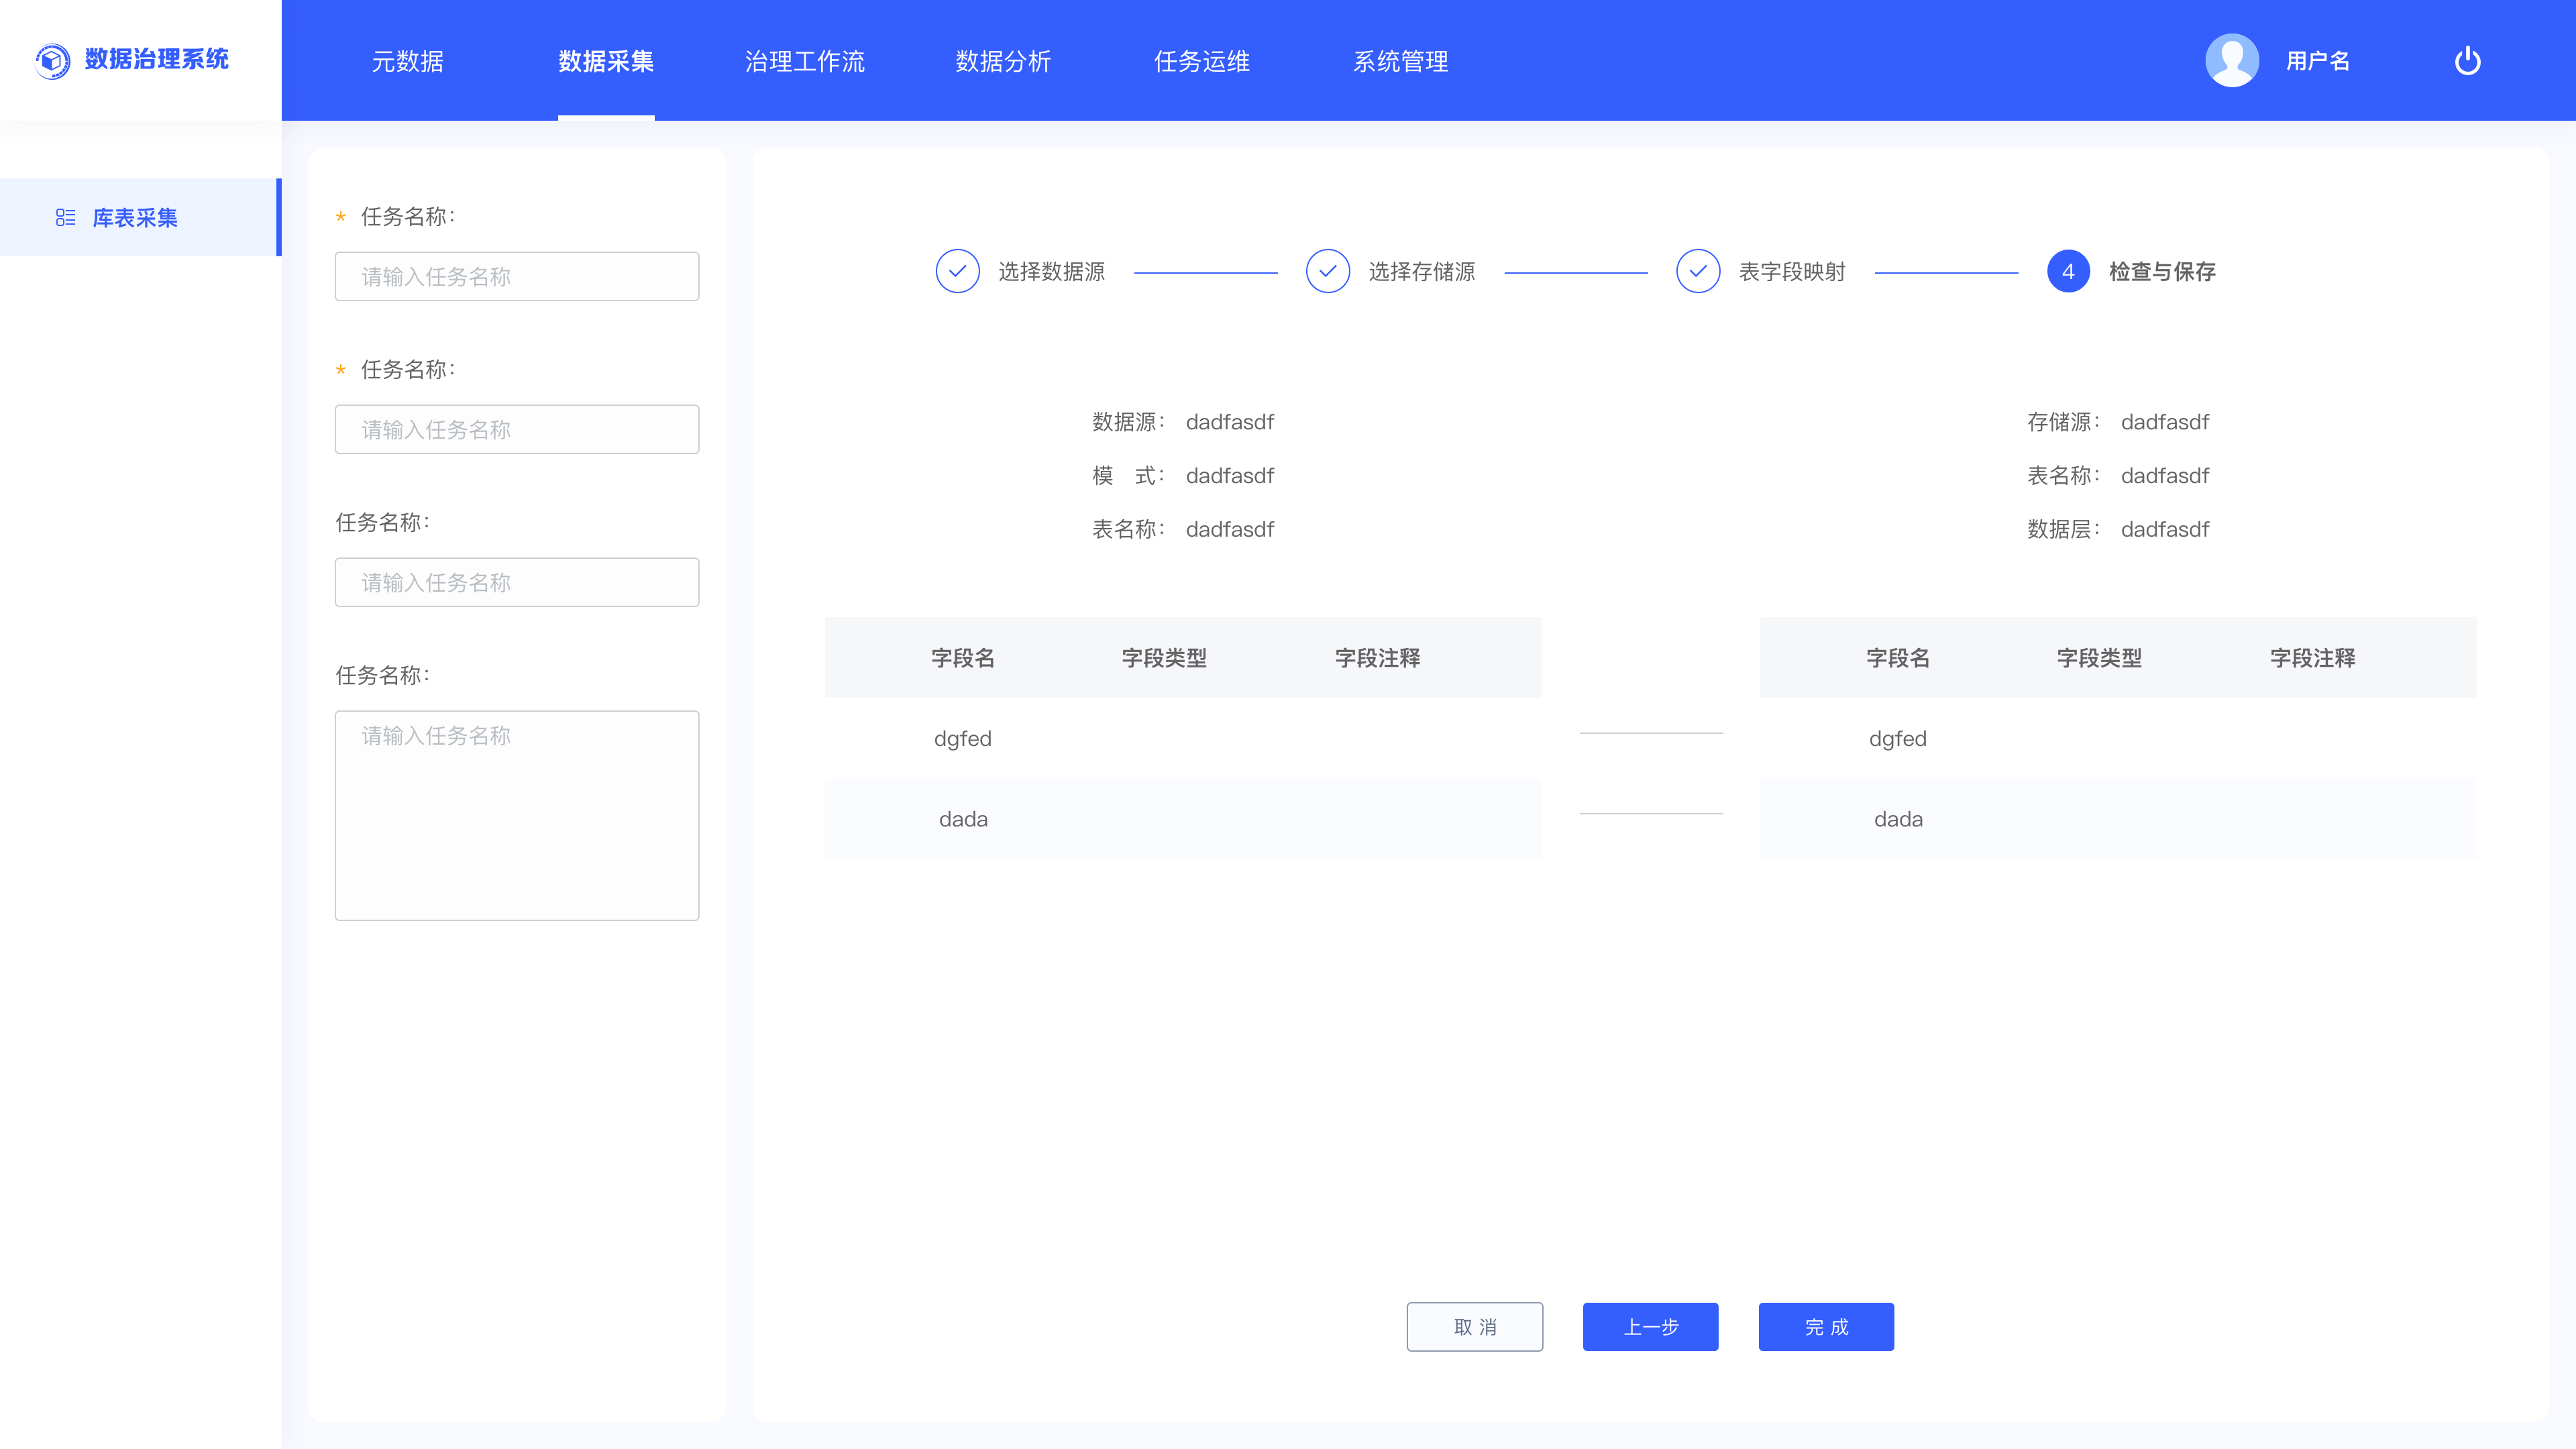Select dada row in the left table
Image resolution: width=2576 pixels, height=1449 pixels.
pos(1183,819)
